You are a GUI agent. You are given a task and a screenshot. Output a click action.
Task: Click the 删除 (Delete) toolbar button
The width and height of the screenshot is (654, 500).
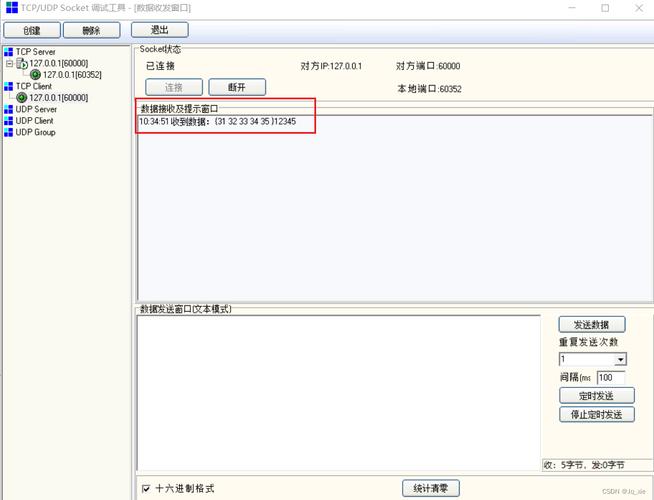[x=91, y=30]
